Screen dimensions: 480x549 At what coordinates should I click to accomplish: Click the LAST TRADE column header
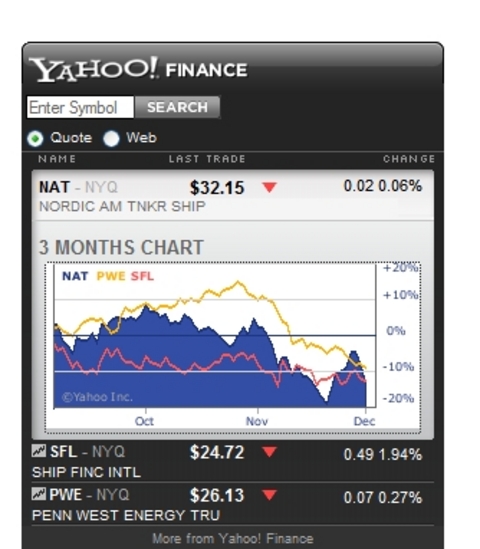point(207,159)
